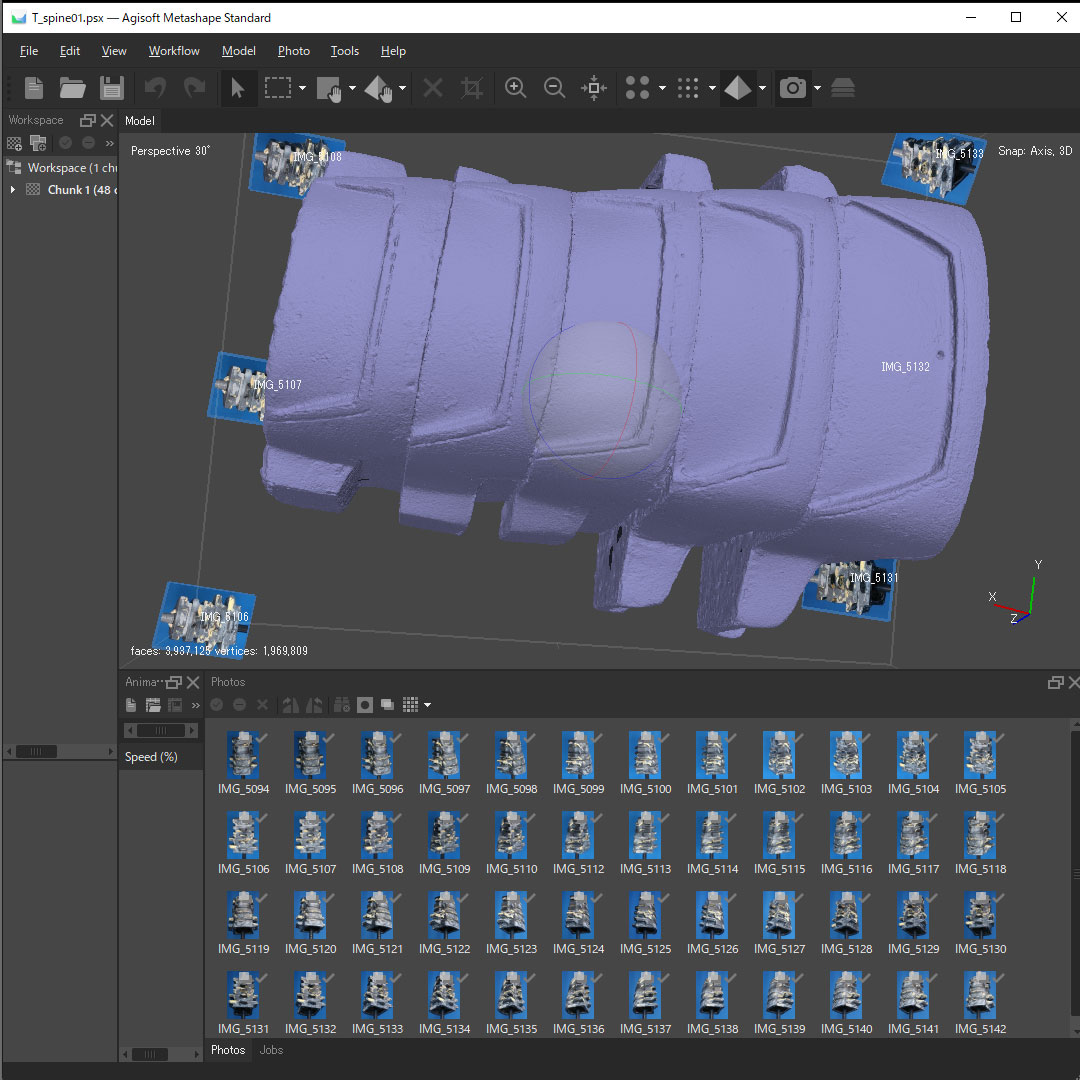Open the dense cloud view dropdown arrow
The width and height of the screenshot is (1080, 1080).
click(x=712, y=88)
